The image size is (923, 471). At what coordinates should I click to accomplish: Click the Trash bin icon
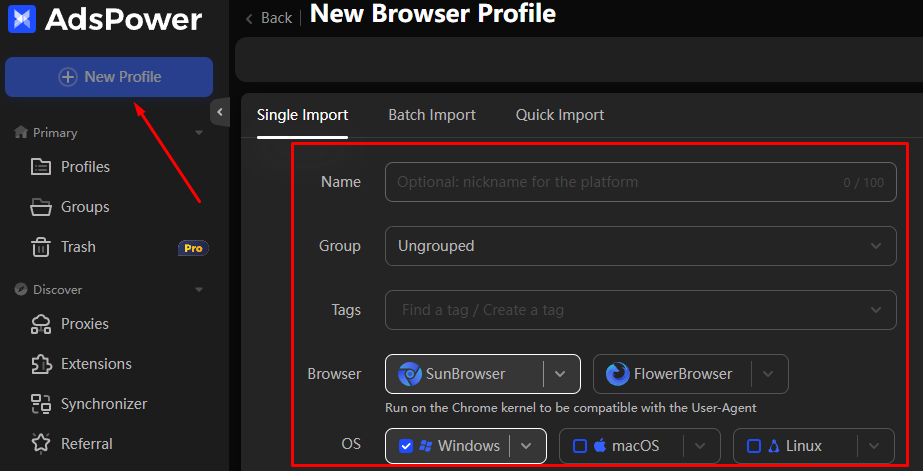pyautogui.click(x=41, y=247)
